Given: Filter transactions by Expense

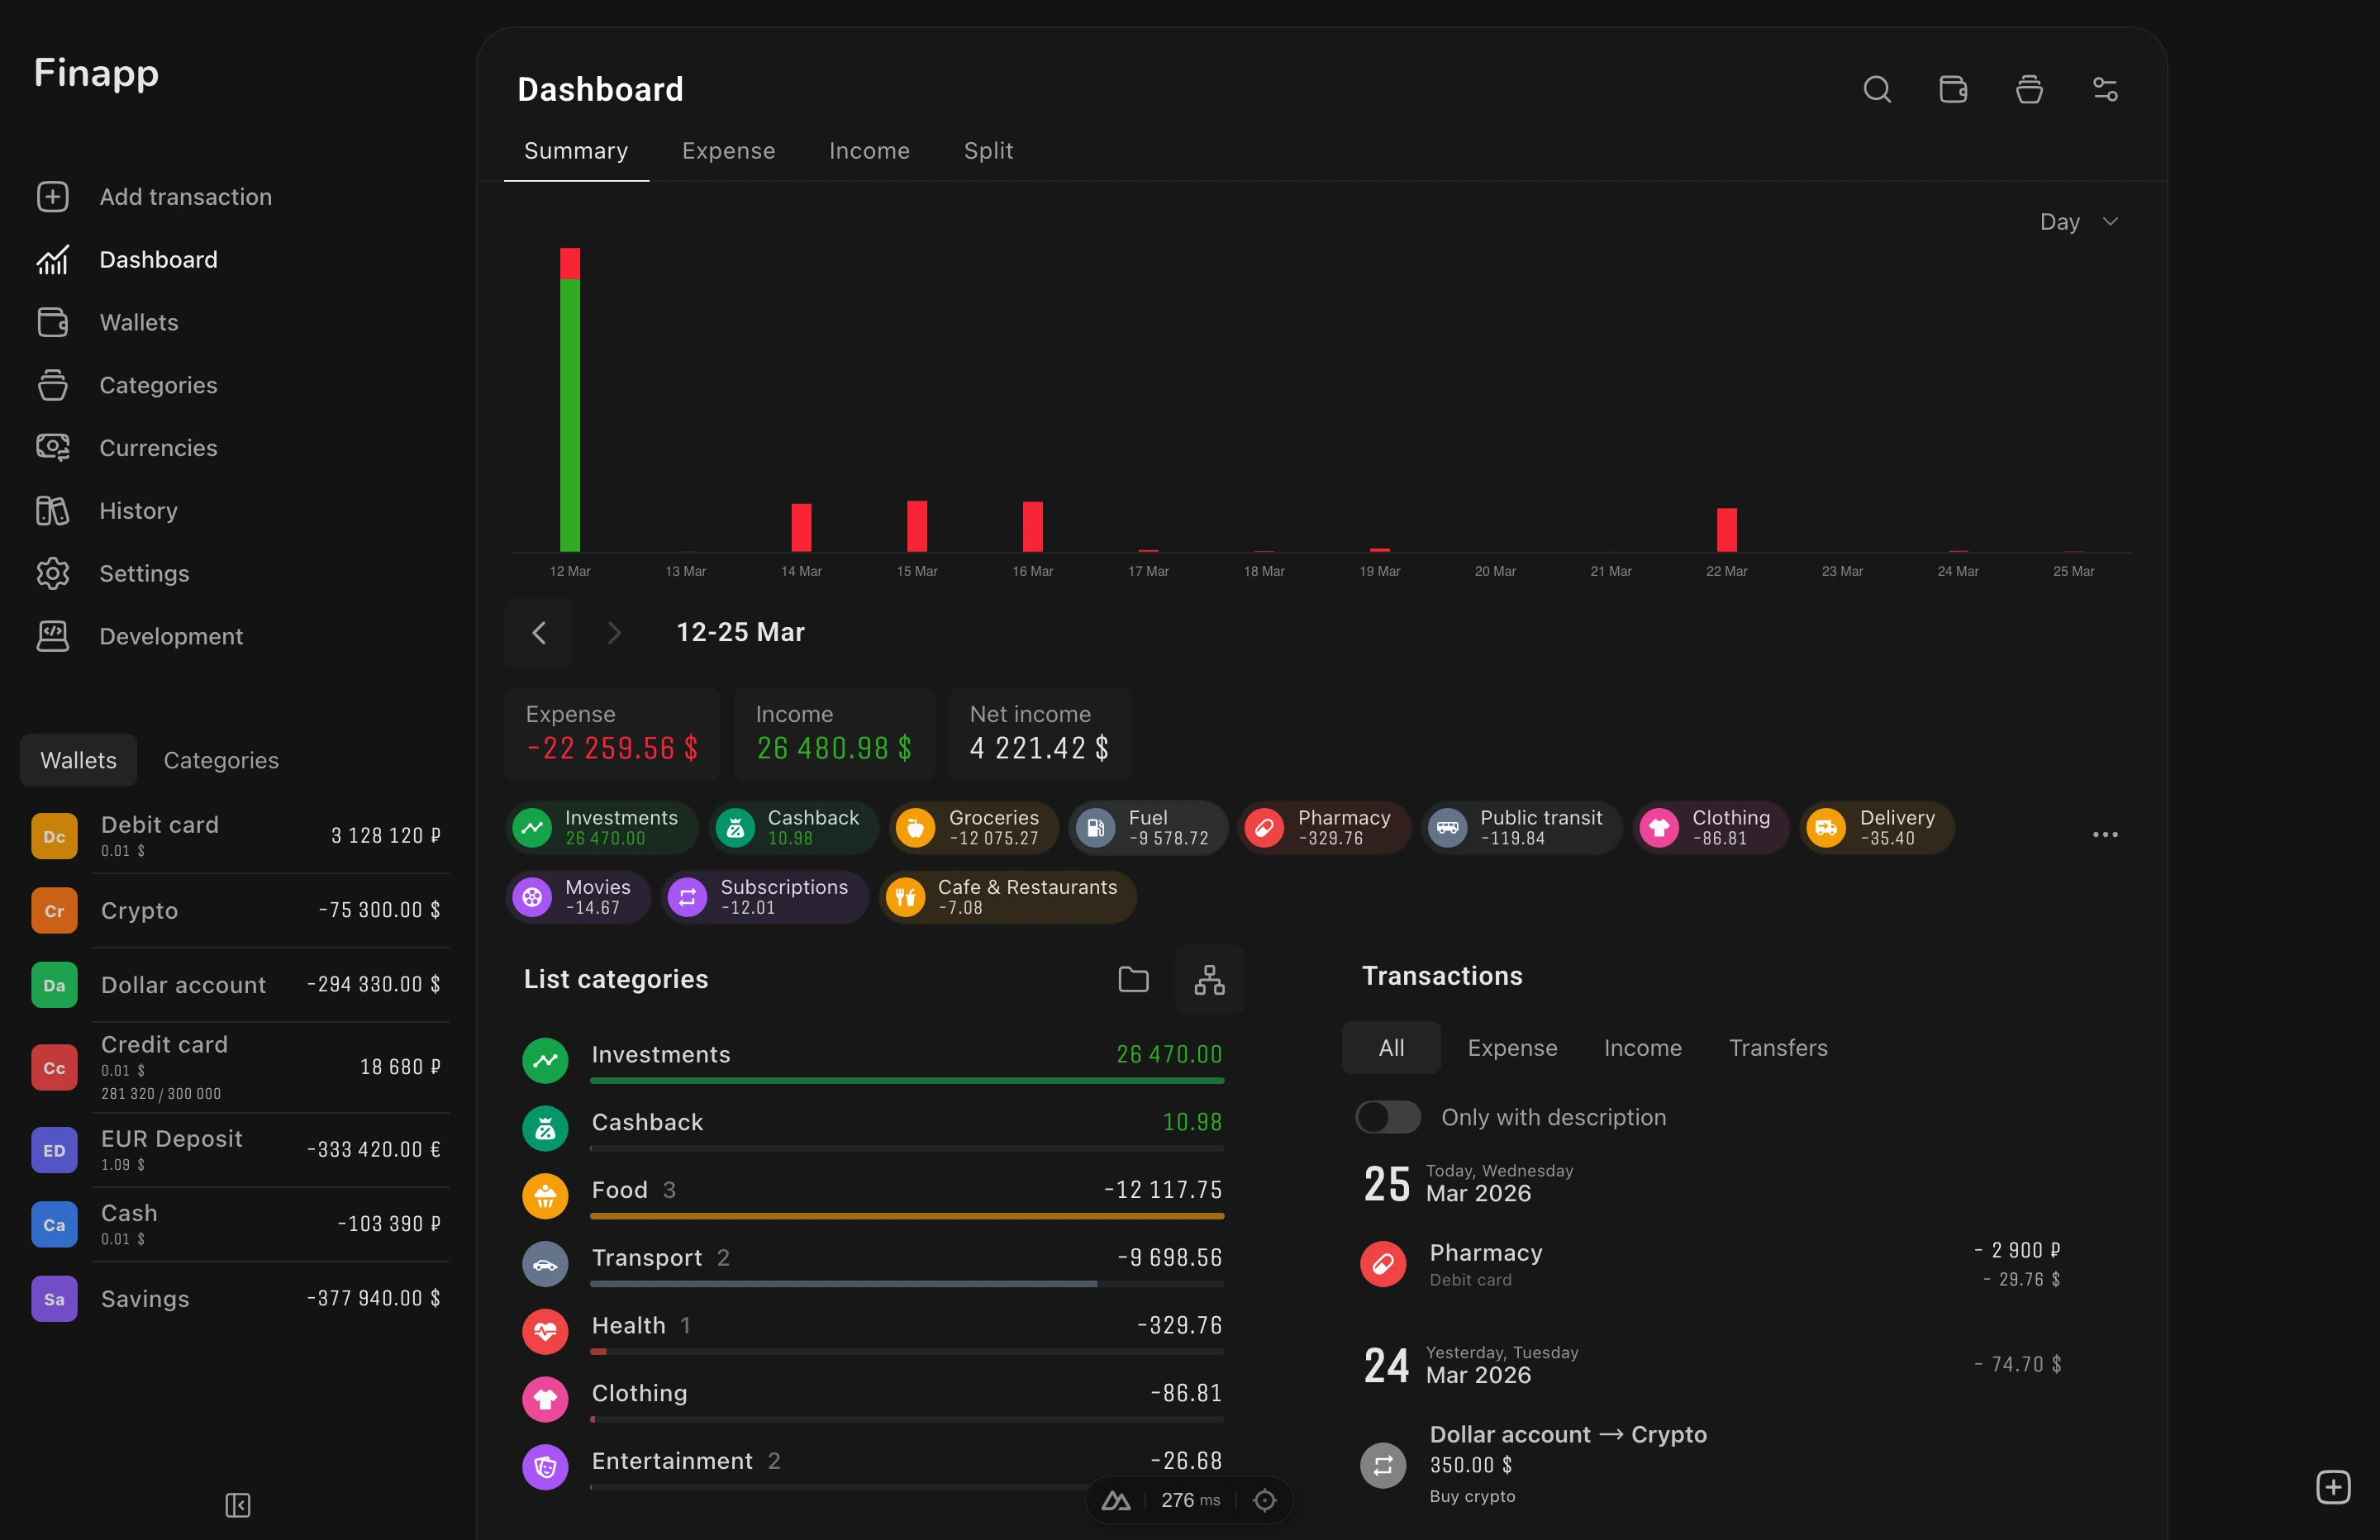Looking at the screenshot, I should pyautogui.click(x=1512, y=1048).
